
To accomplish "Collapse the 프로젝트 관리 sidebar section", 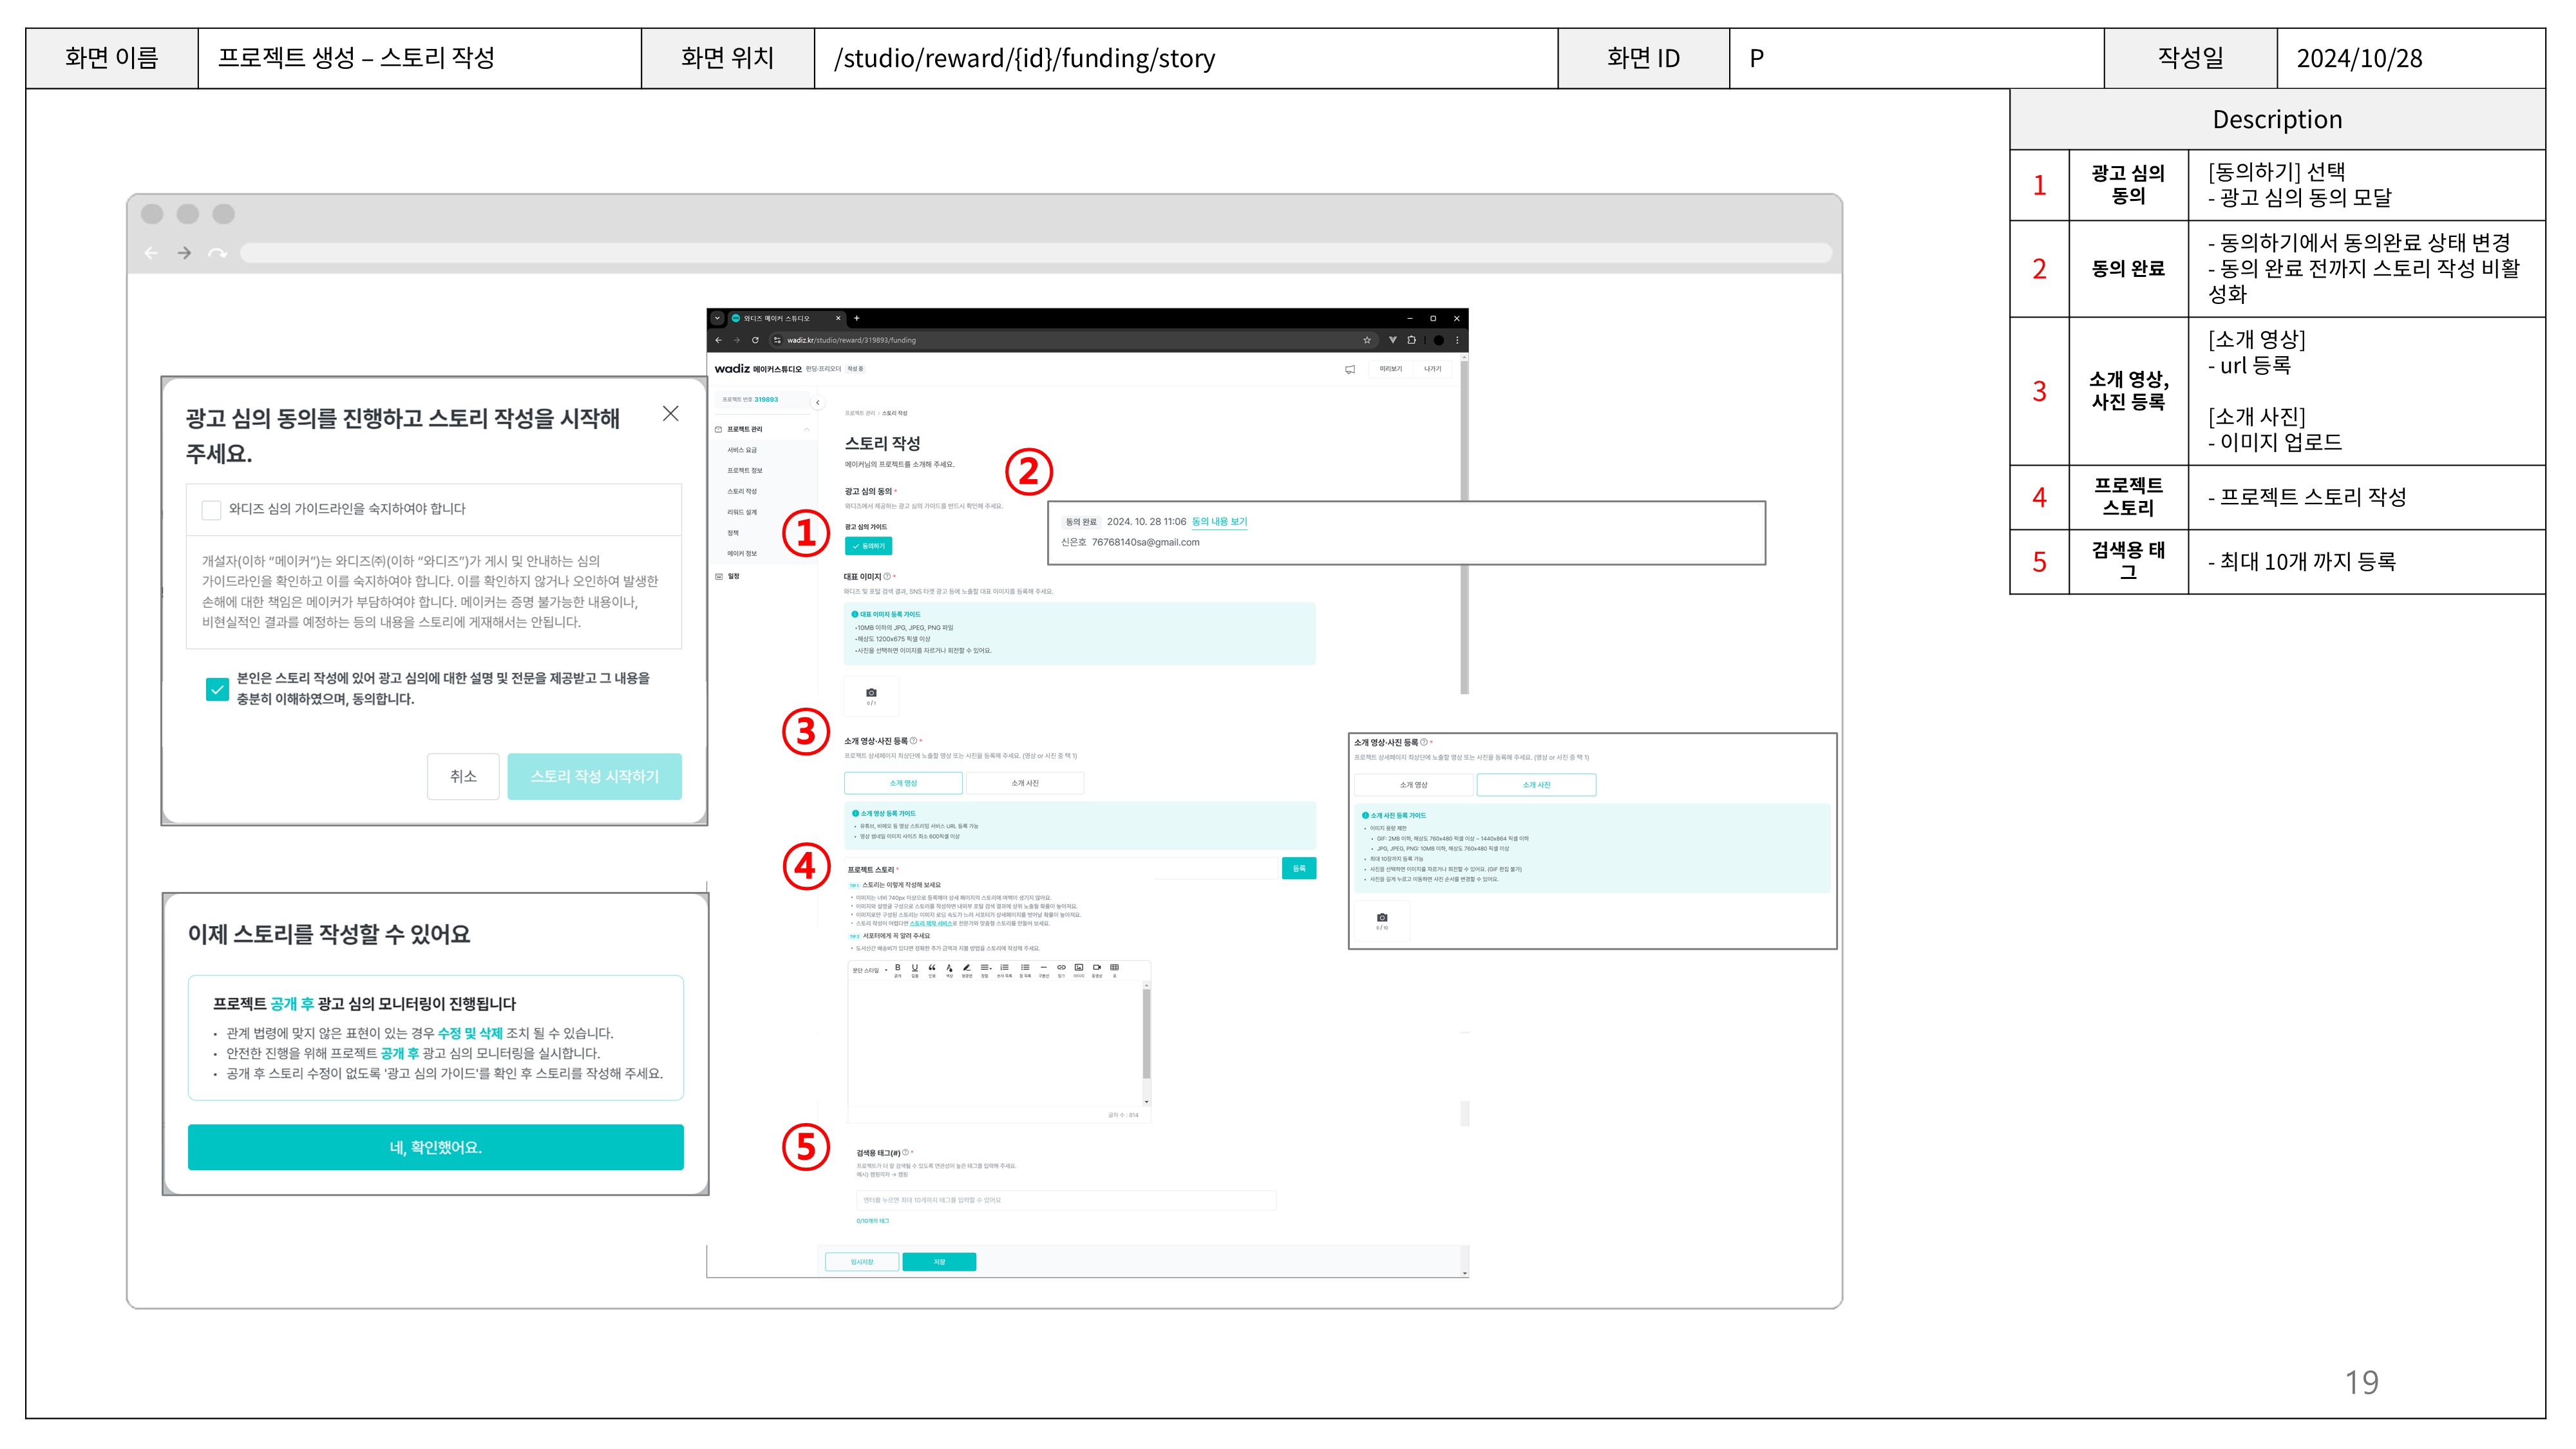I will coord(807,429).
